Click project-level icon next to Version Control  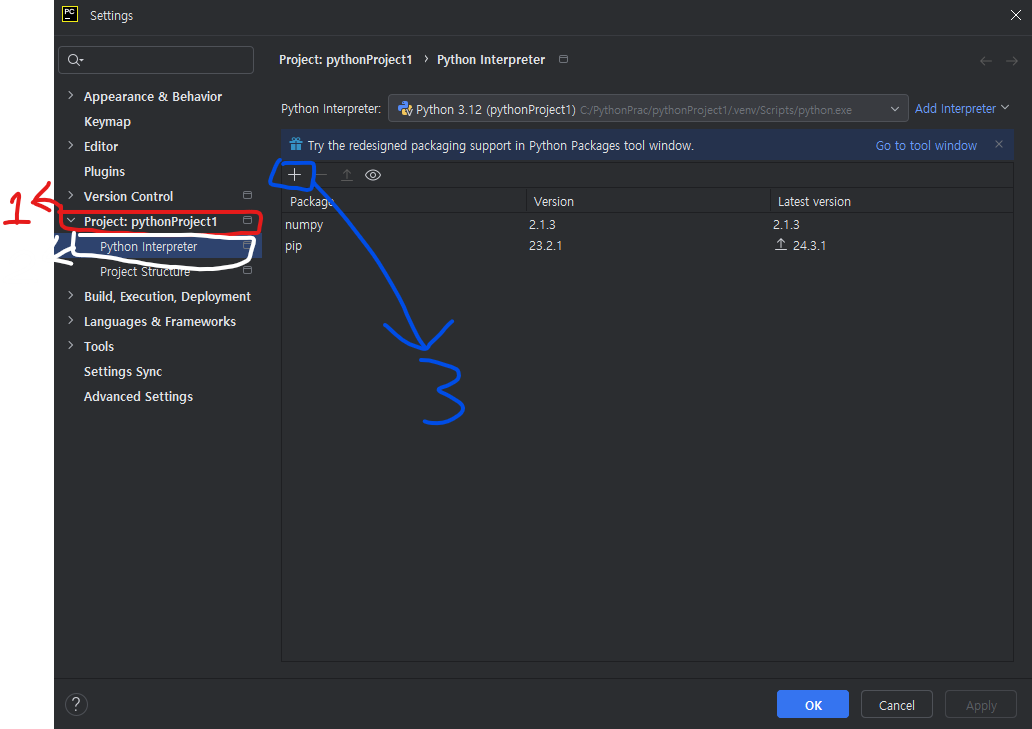(247, 195)
